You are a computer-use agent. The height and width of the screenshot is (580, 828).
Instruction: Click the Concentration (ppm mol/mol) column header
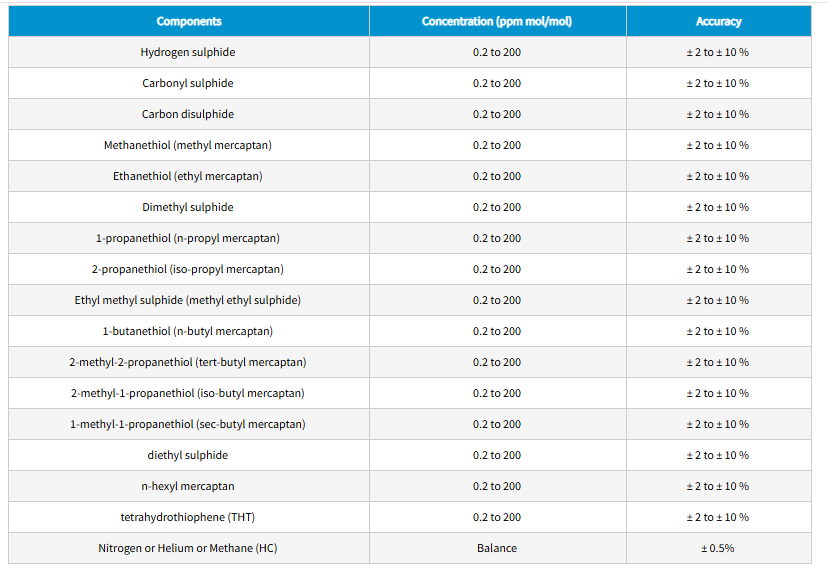pyautogui.click(x=497, y=21)
